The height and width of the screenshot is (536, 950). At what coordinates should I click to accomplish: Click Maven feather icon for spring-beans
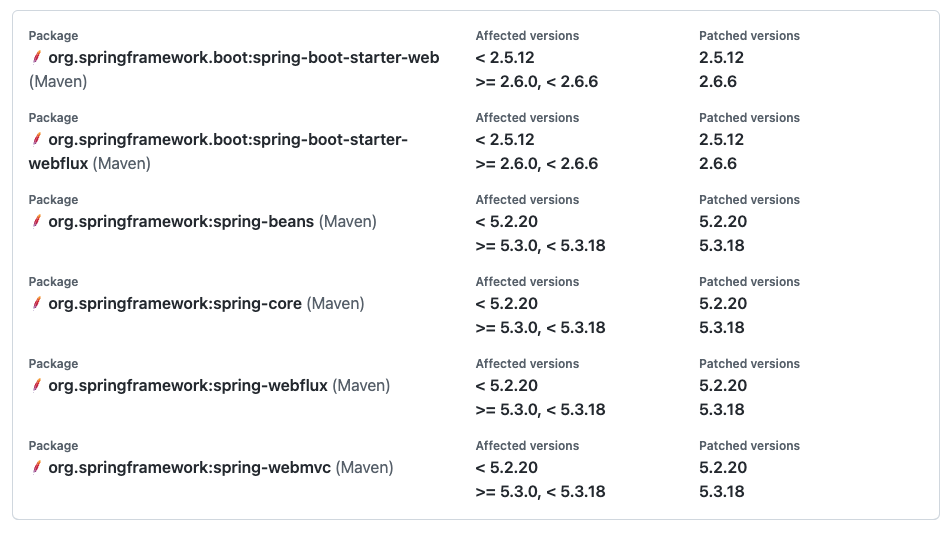point(36,222)
